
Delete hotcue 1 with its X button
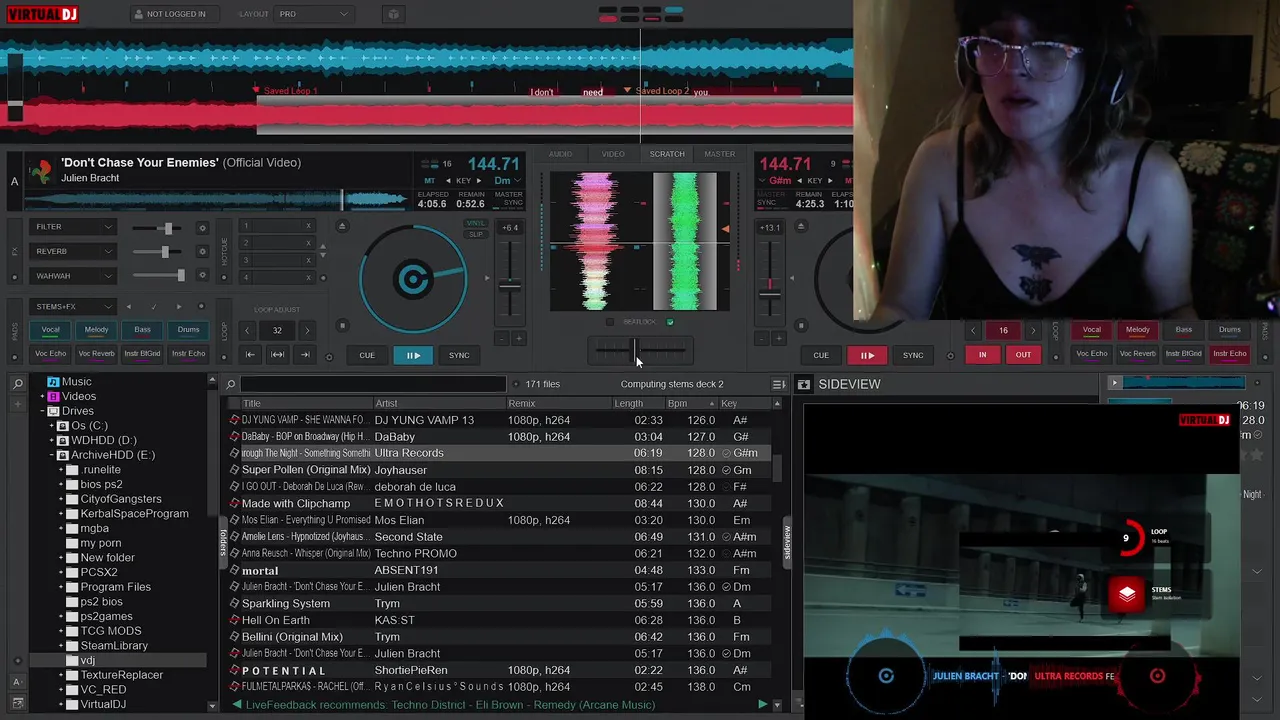pos(308,226)
